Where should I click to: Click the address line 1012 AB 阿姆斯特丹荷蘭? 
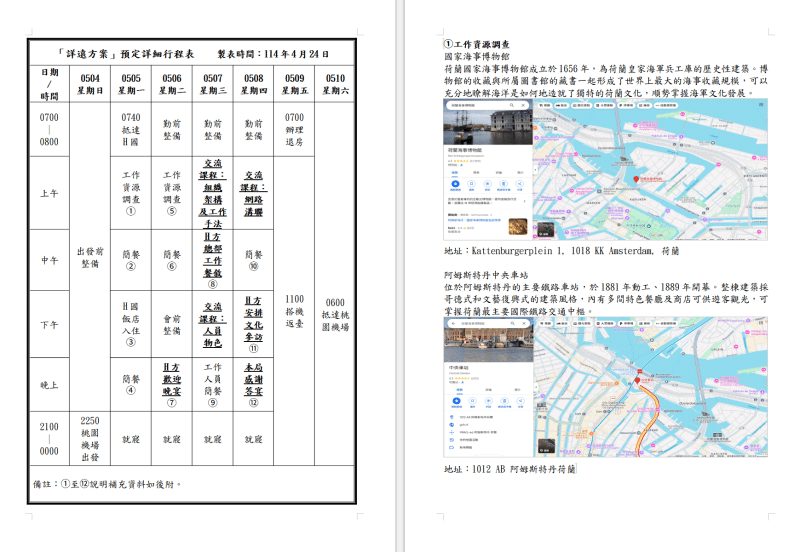tap(510, 469)
